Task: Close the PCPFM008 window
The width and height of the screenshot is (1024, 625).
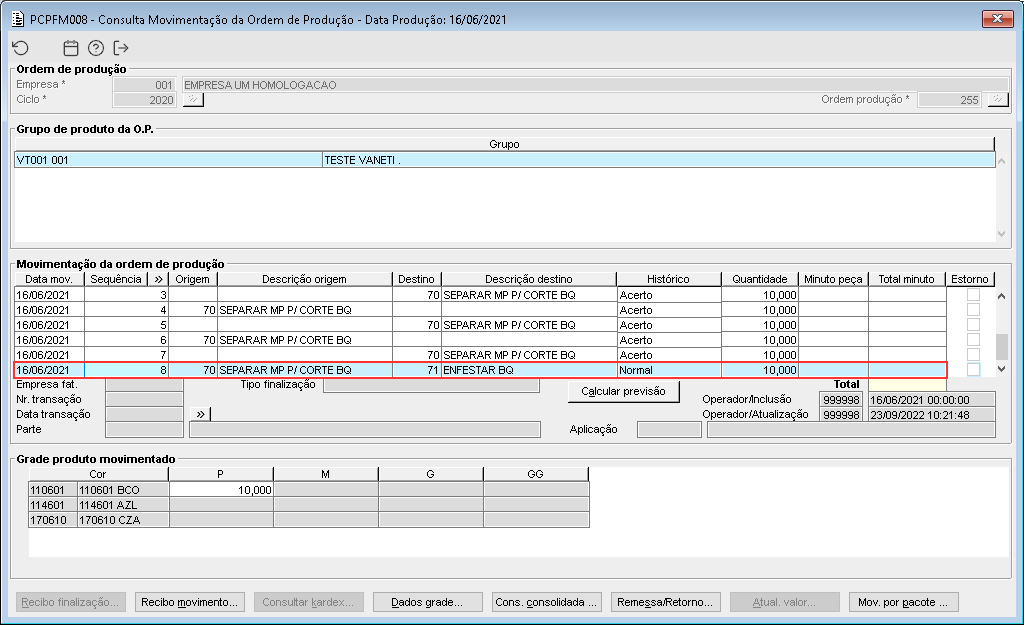Action: (997, 18)
